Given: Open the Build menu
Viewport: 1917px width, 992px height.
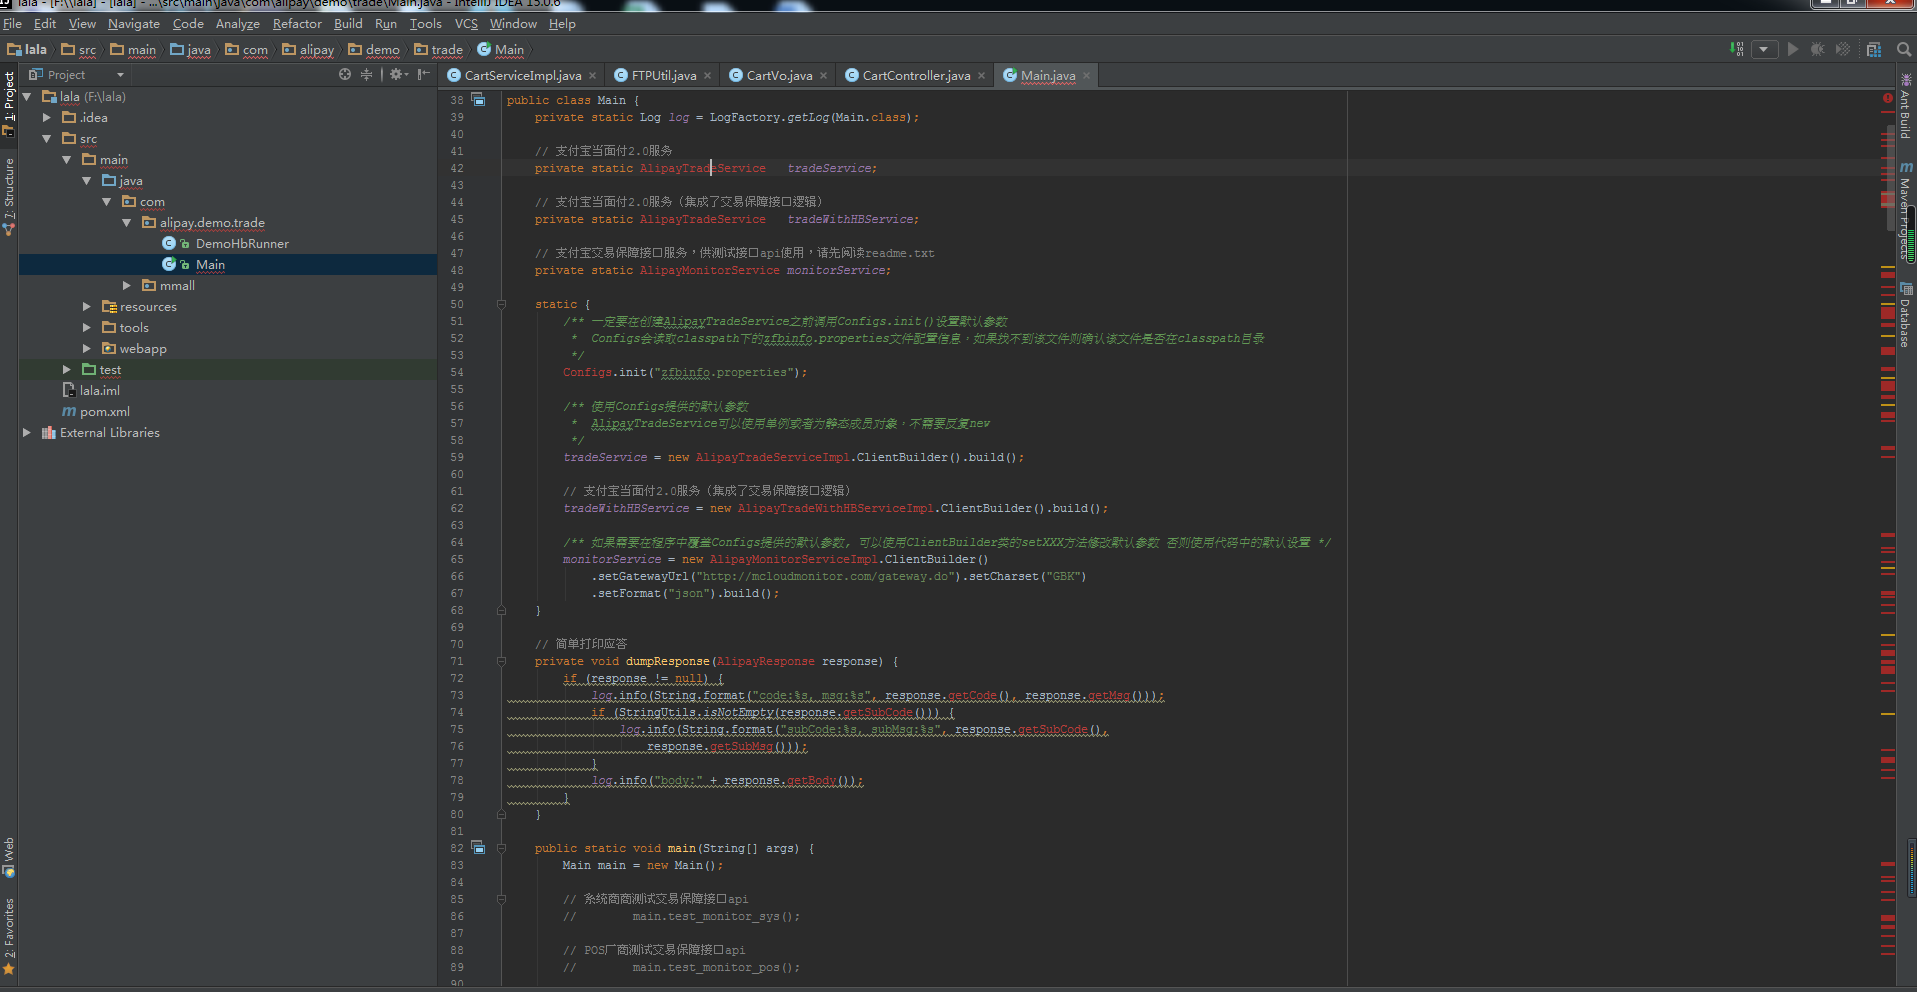Looking at the screenshot, I should pyautogui.click(x=348, y=24).
